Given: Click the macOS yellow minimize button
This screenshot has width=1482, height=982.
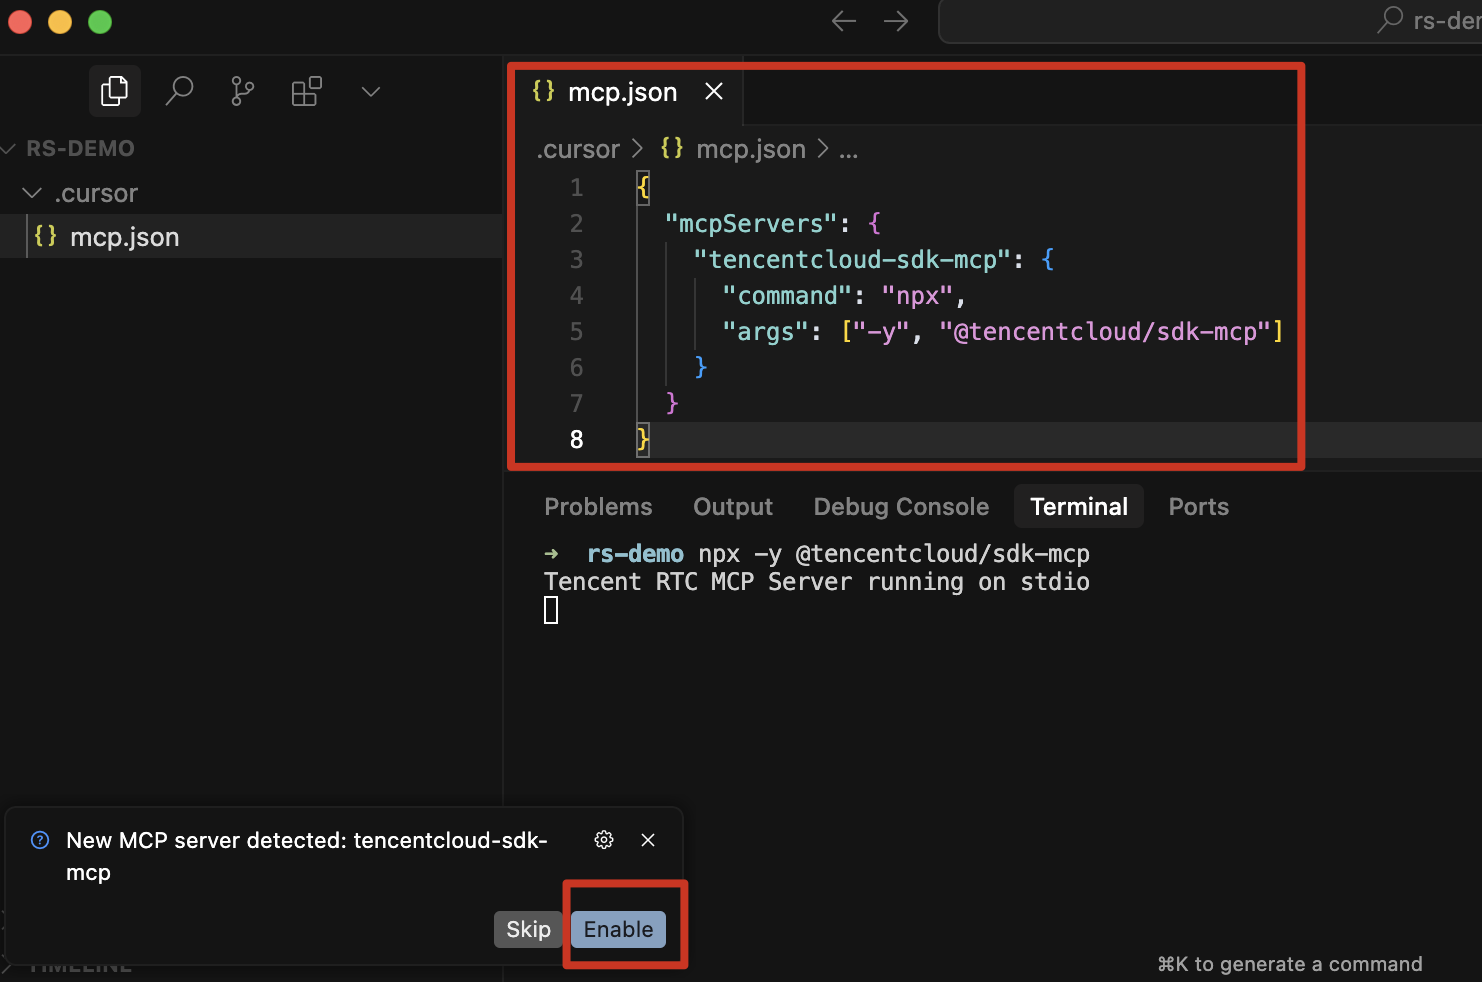Looking at the screenshot, I should 60,21.
